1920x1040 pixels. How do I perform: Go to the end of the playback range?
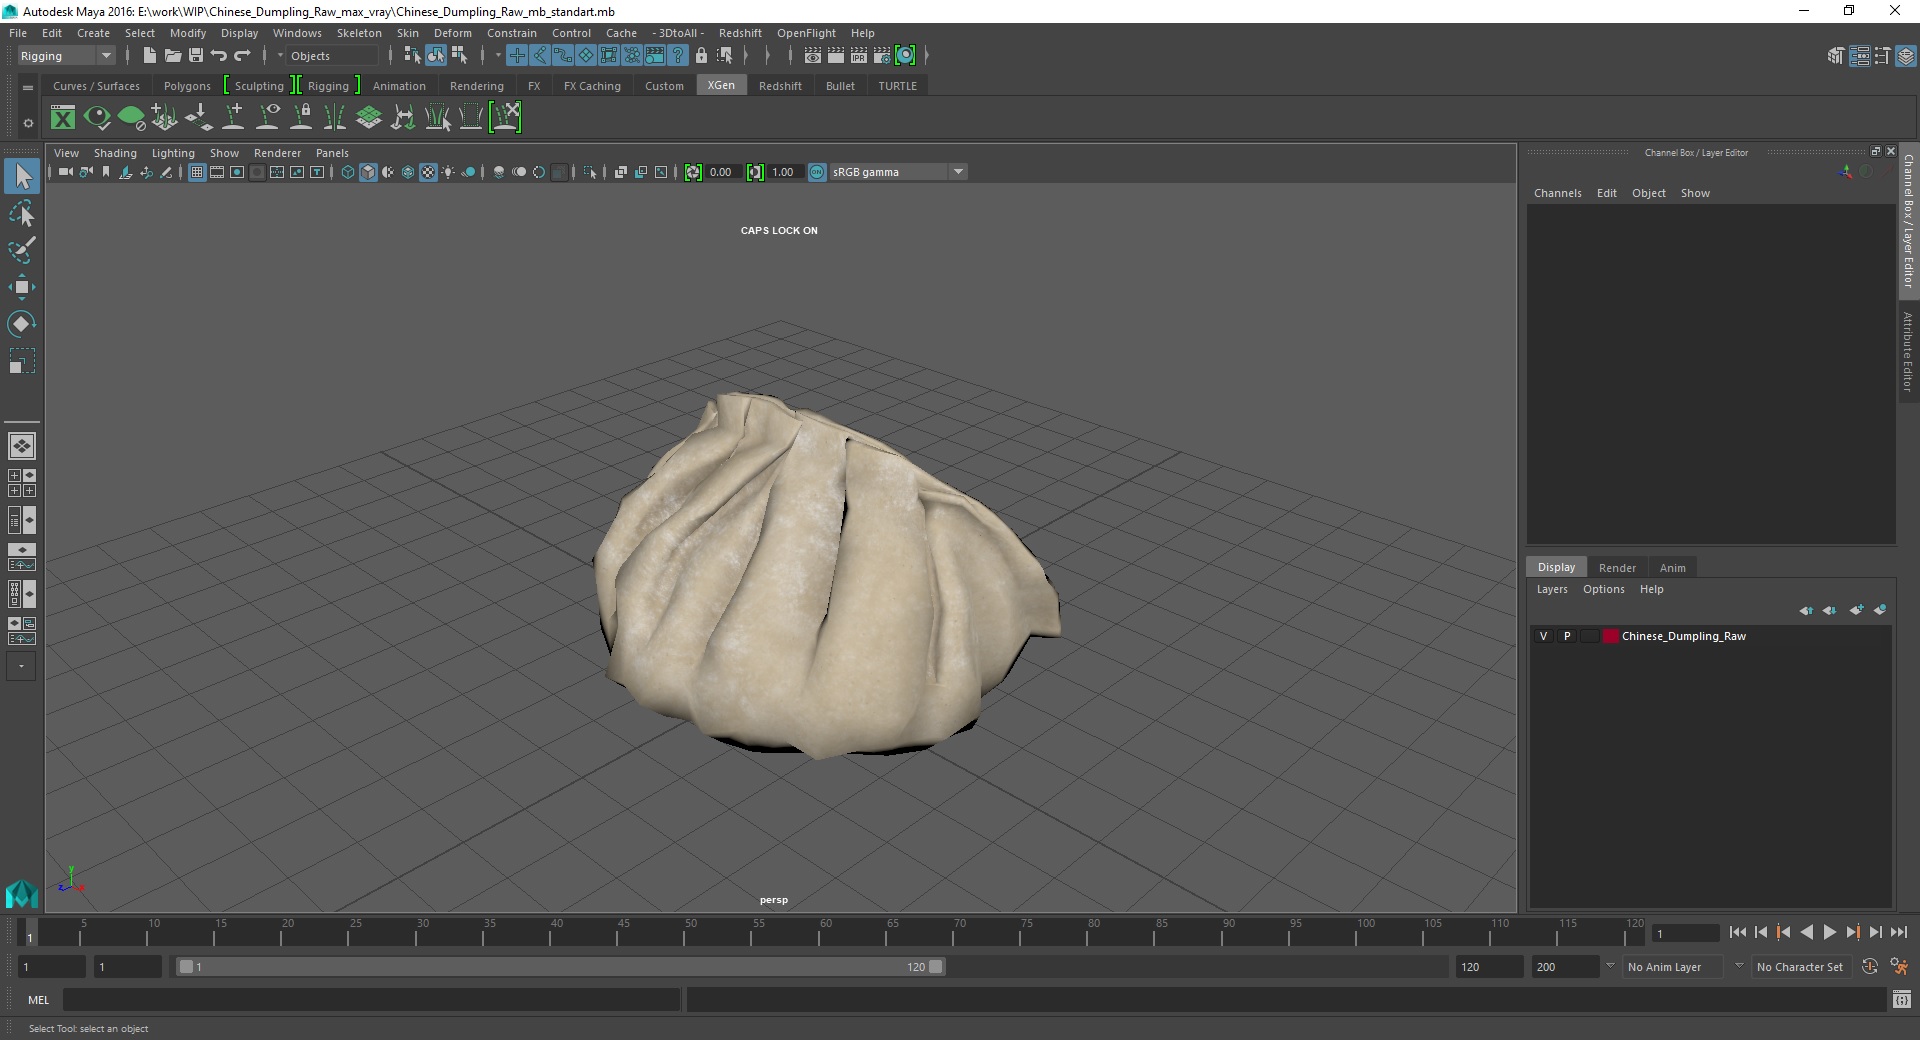1898,932
